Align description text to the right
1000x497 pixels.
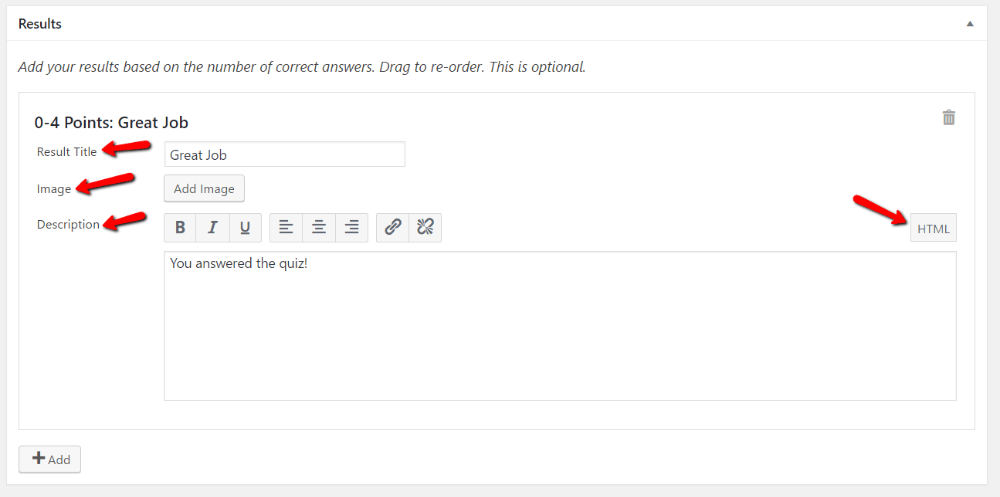click(x=351, y=228)
